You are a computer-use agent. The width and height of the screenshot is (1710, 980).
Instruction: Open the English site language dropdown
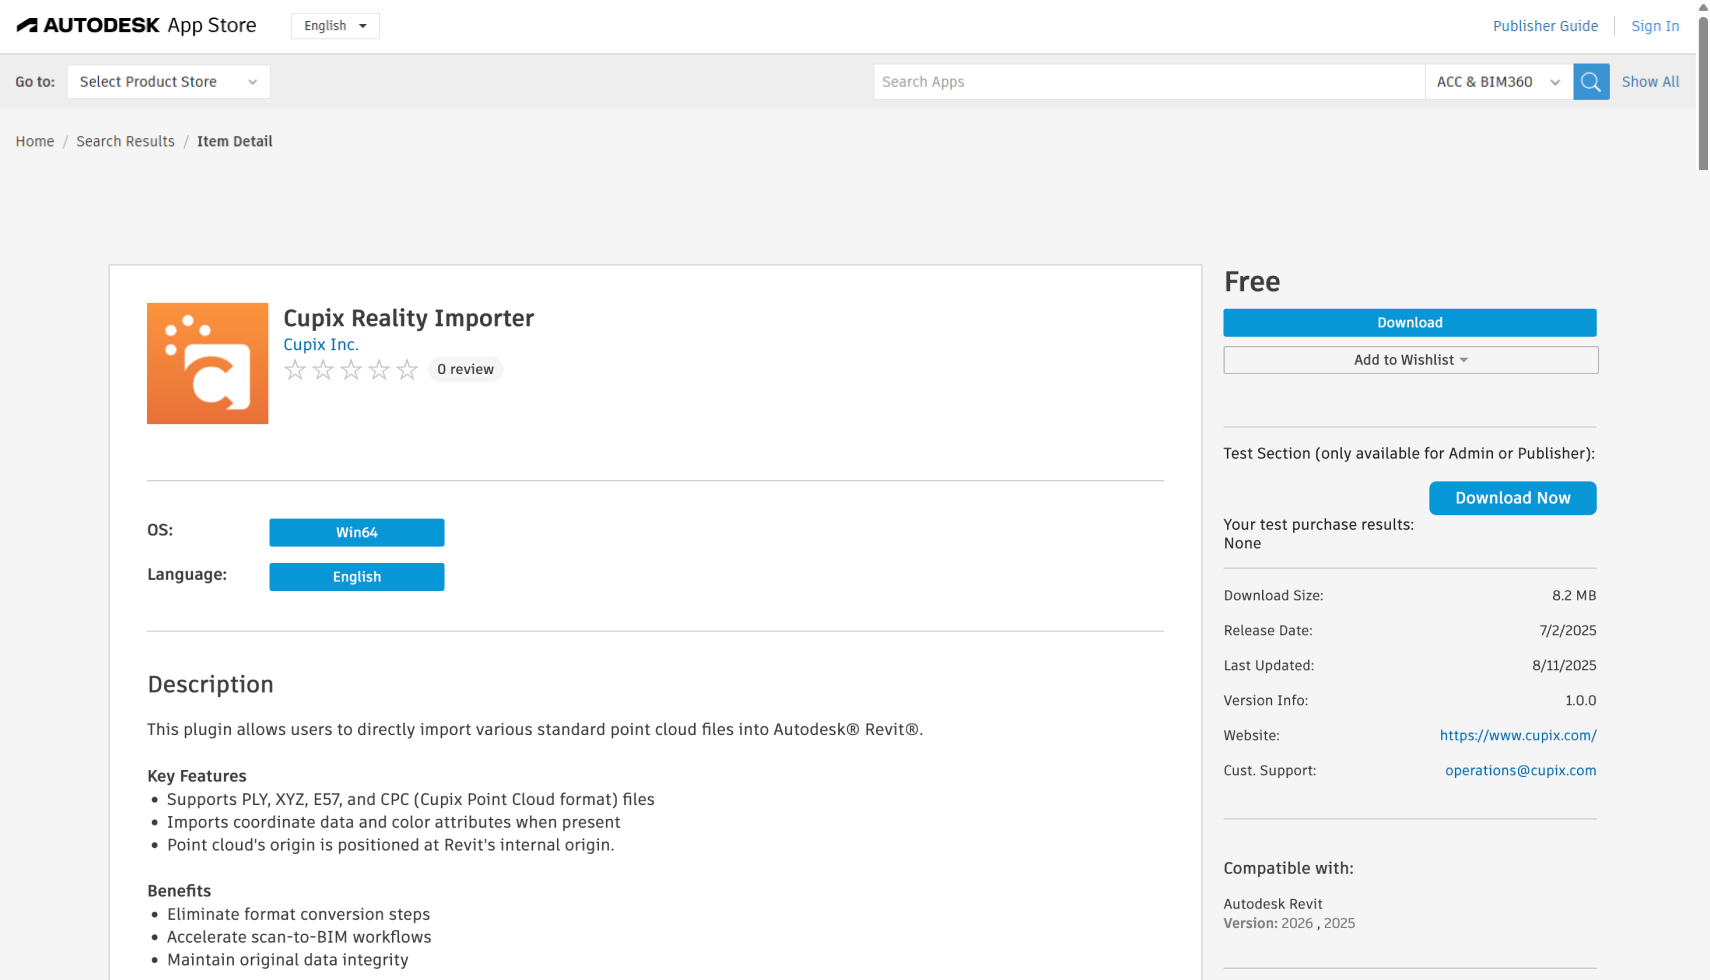tap(334, 25)
